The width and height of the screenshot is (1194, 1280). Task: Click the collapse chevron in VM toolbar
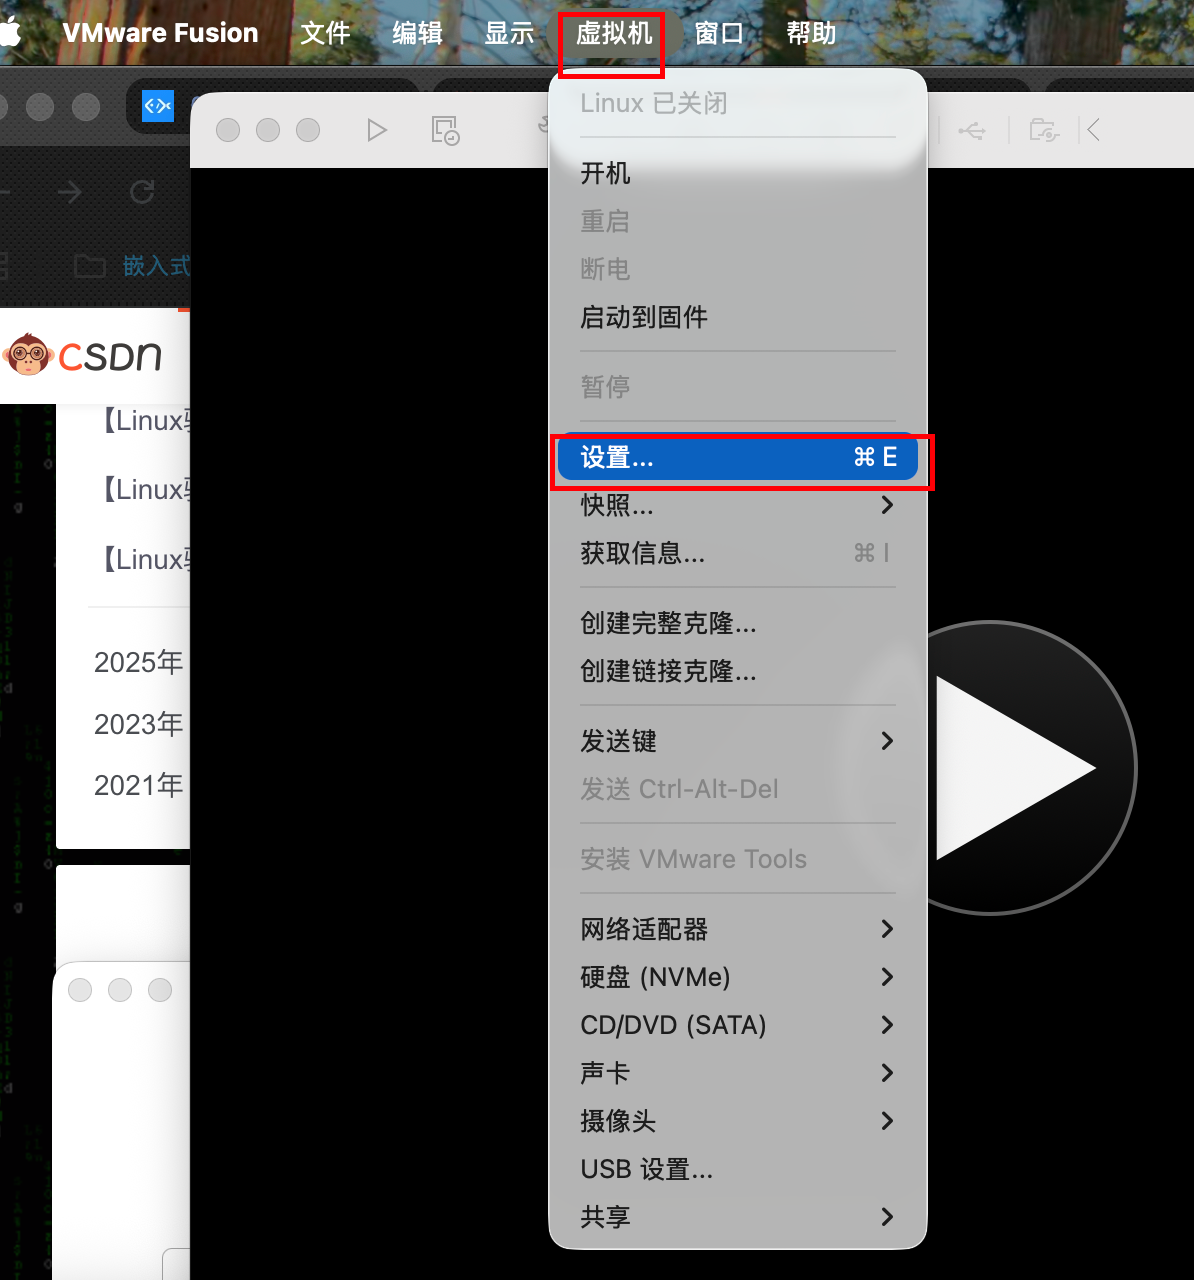pyautogui.click(x=1093, y=130)
